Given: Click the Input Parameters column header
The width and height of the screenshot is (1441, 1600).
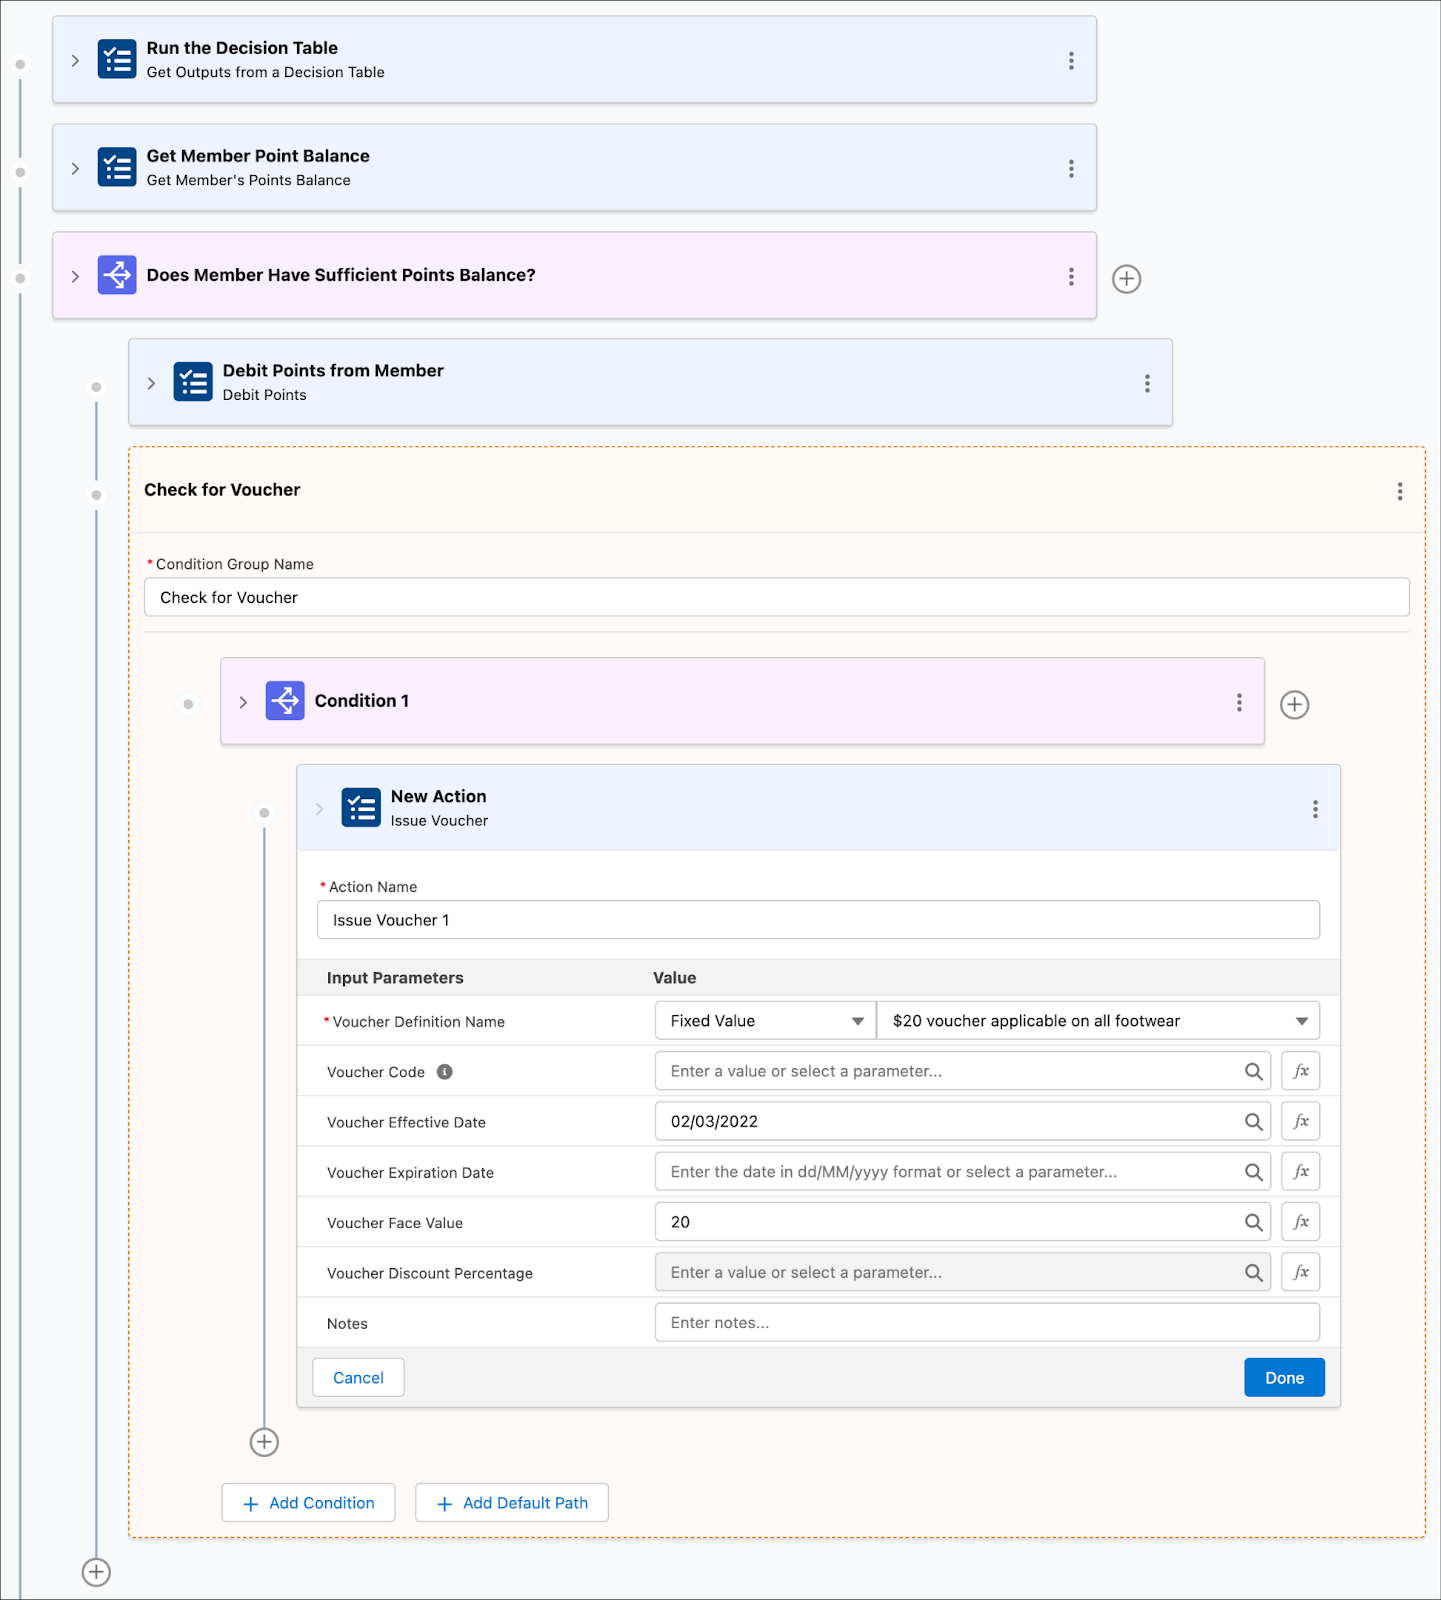Looking at the screenshot, I should click(395, 978).
